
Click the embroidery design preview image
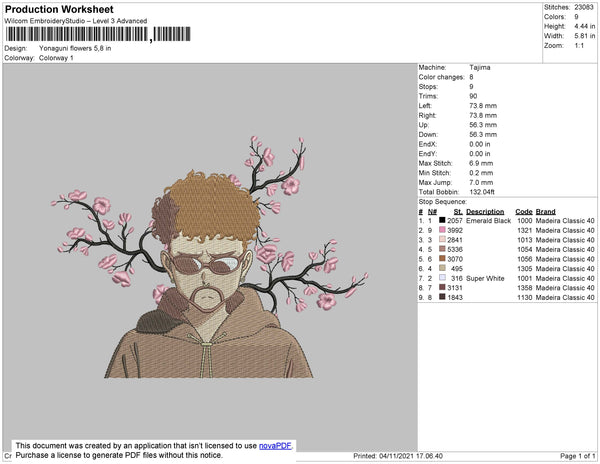[209, 257]
